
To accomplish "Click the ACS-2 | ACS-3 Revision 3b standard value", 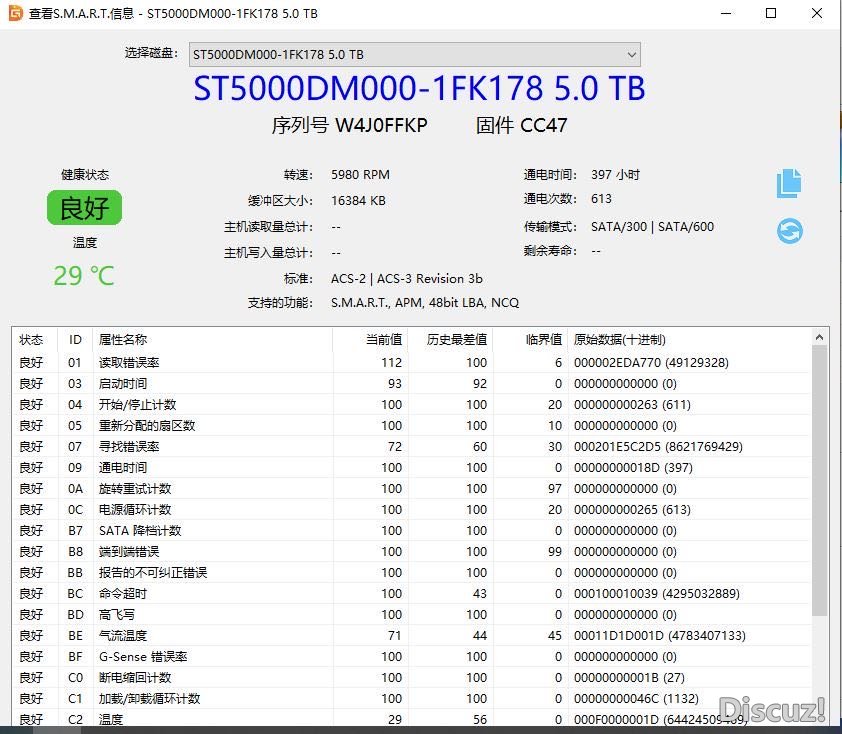I will [407, 279].
